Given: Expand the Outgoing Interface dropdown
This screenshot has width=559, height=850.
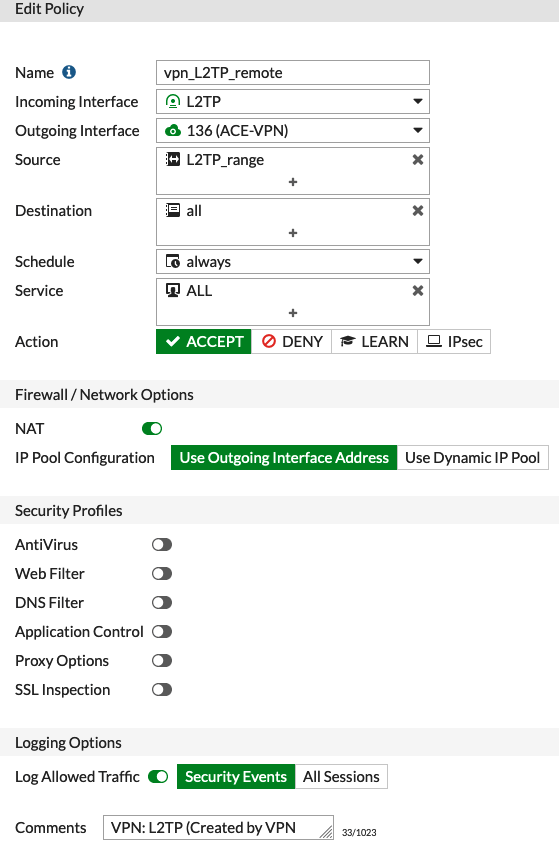Looking at the screenshot, I should [293, 131].
